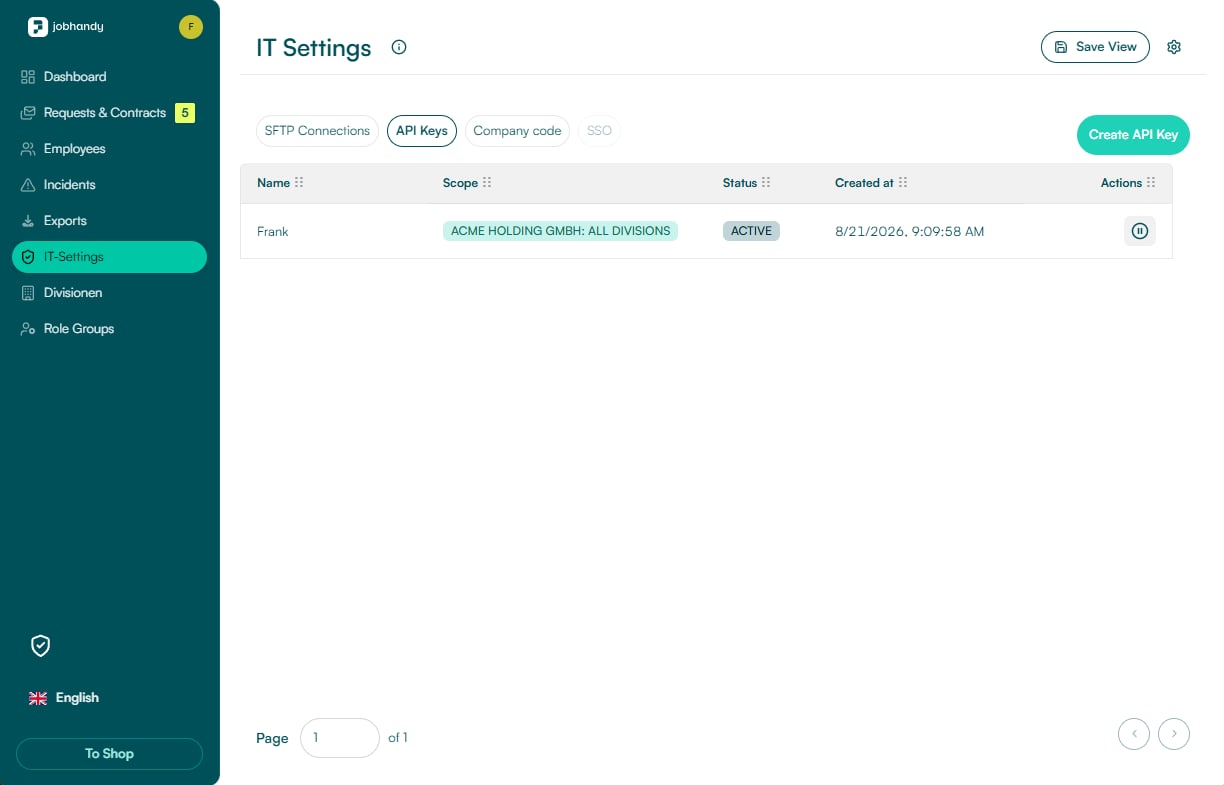Click the jobhandy logo icon
Viewport: 1224px width, 785px height.
point(38,27)
